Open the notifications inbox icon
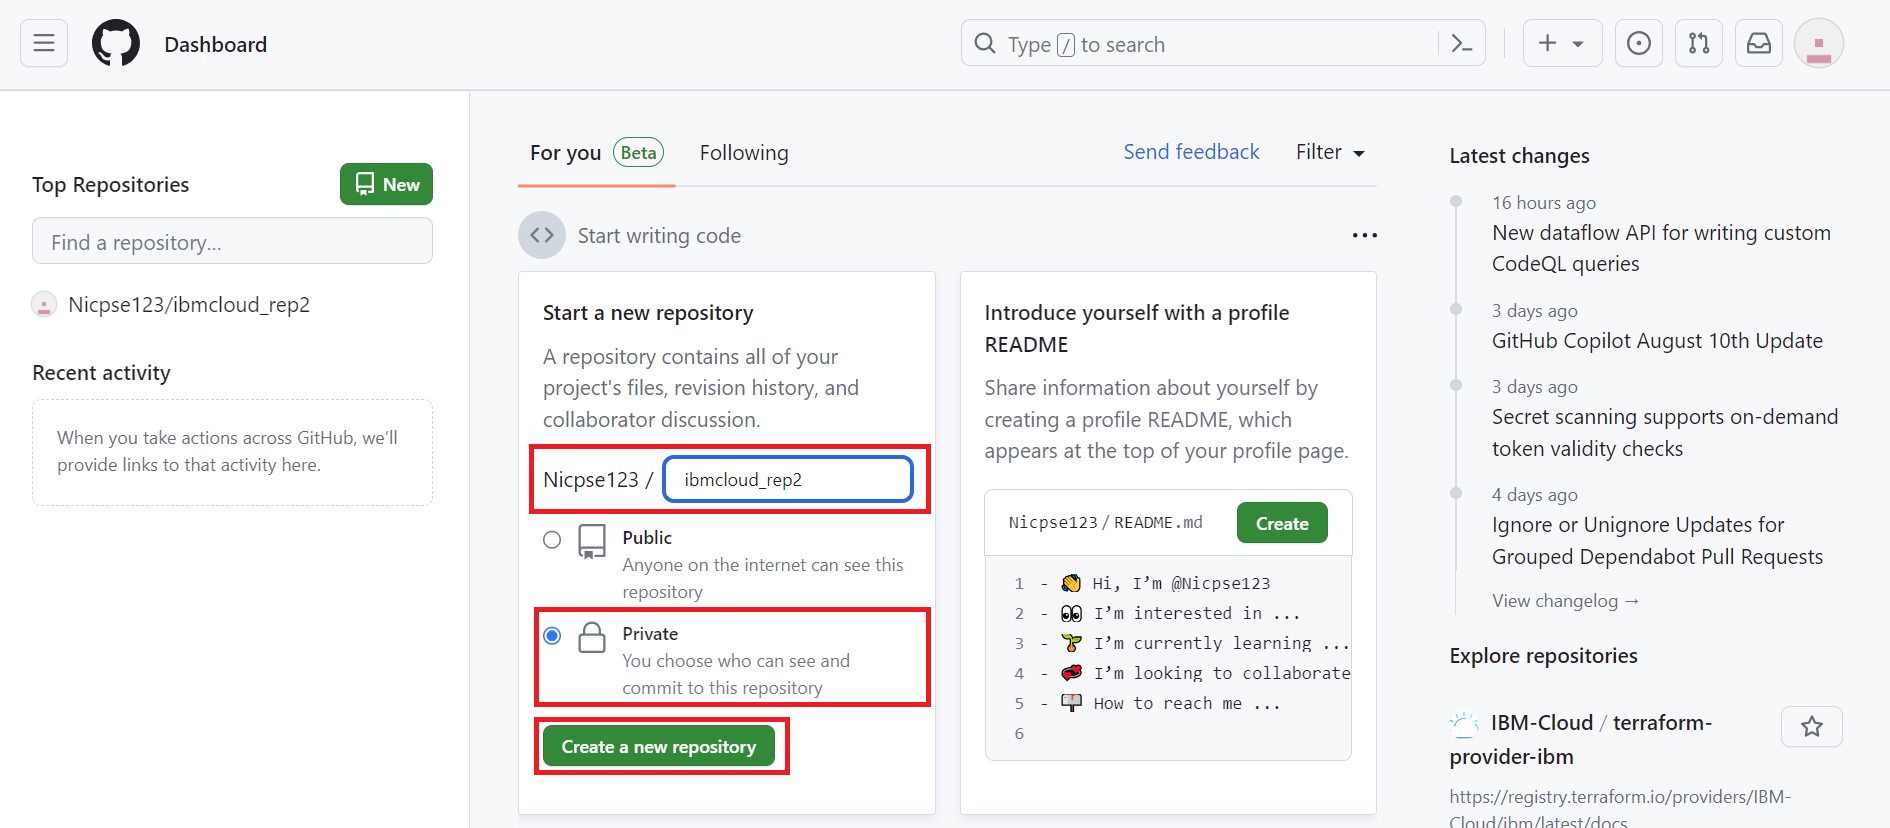The image size is (1890, 828). coord(1758,43)
